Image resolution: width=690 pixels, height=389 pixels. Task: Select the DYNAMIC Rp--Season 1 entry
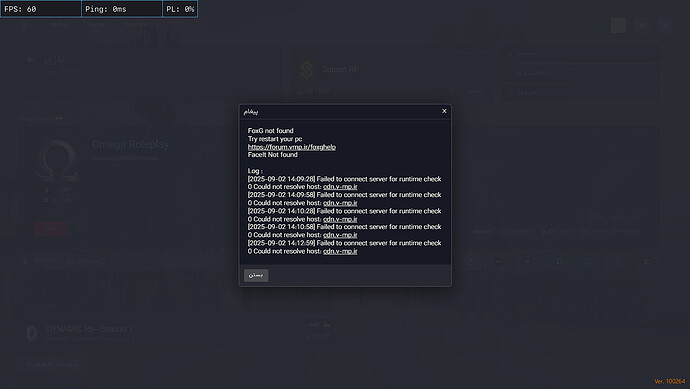click(x=89, y=329)
